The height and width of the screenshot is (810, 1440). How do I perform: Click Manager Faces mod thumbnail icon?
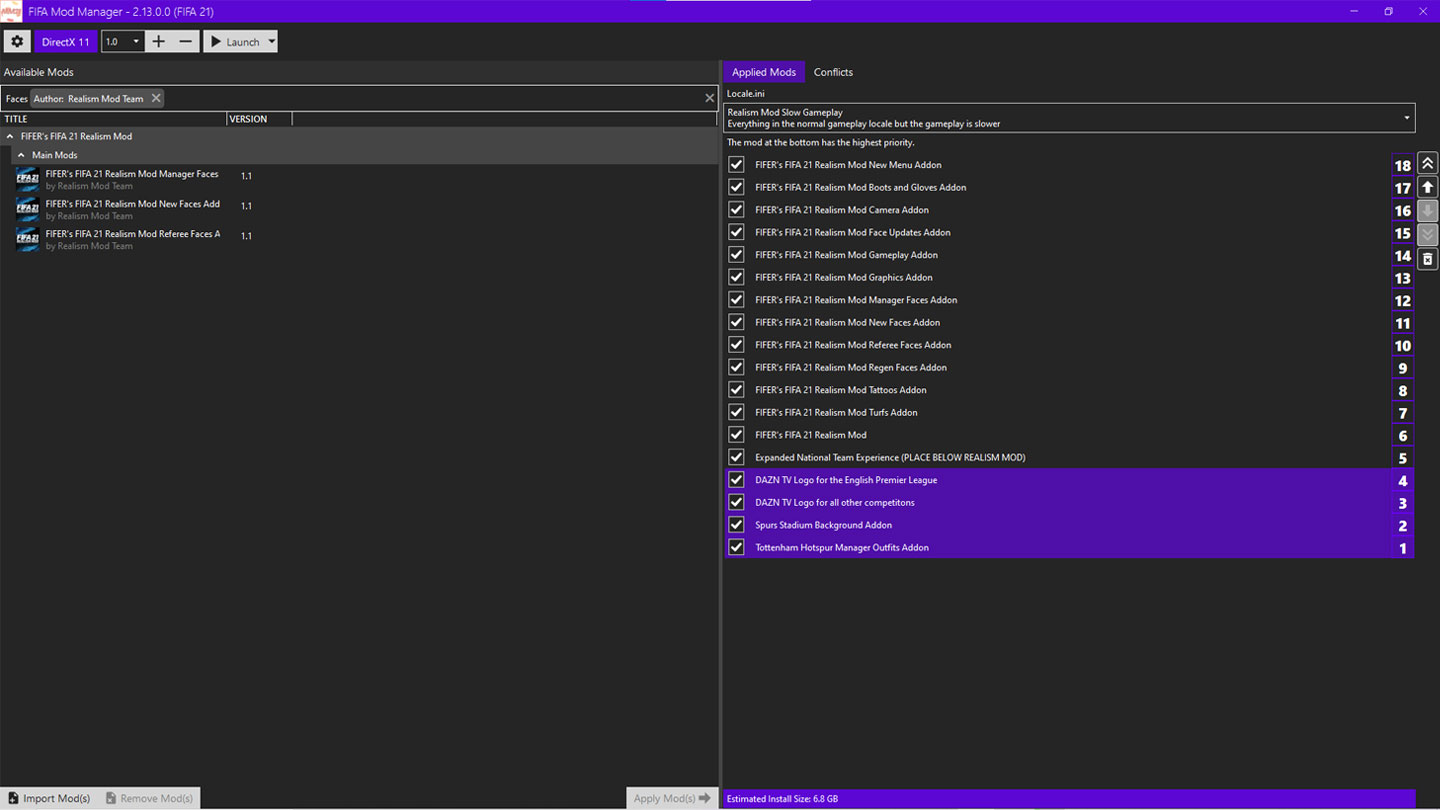(27, 179)
